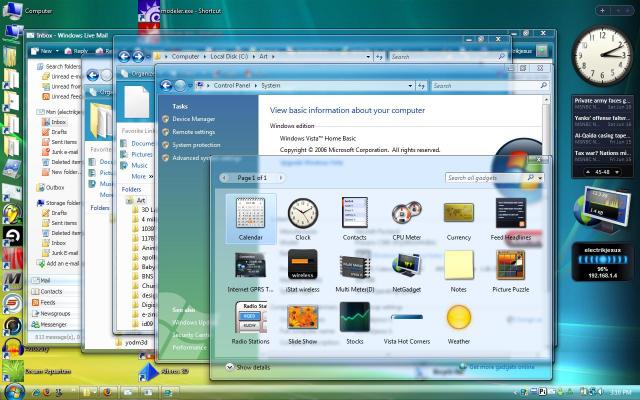Select the CPU Meter gadget
This screenshot has height=400, width=640.
pyautogui.click(x=407, y=219)
